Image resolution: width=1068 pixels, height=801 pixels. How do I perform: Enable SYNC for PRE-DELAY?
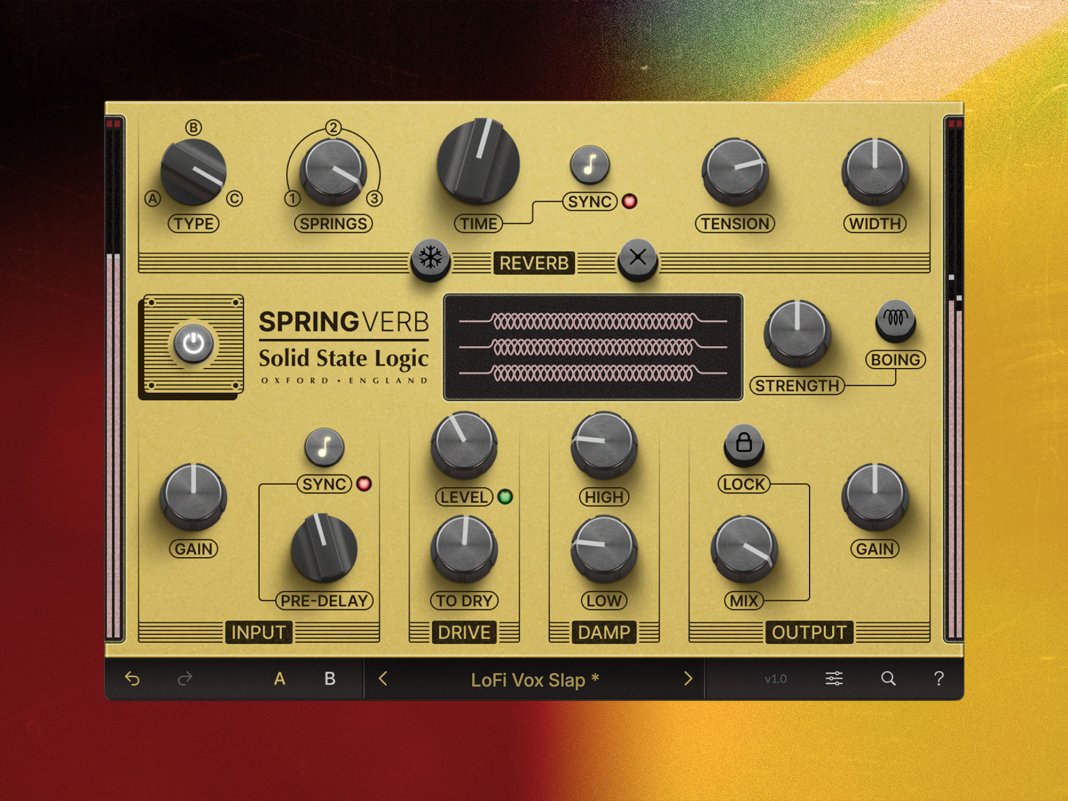pyautogui.click(x=323, y=447)
